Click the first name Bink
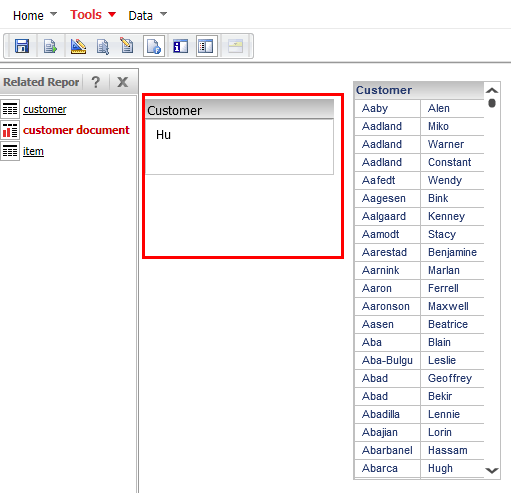 438,198
